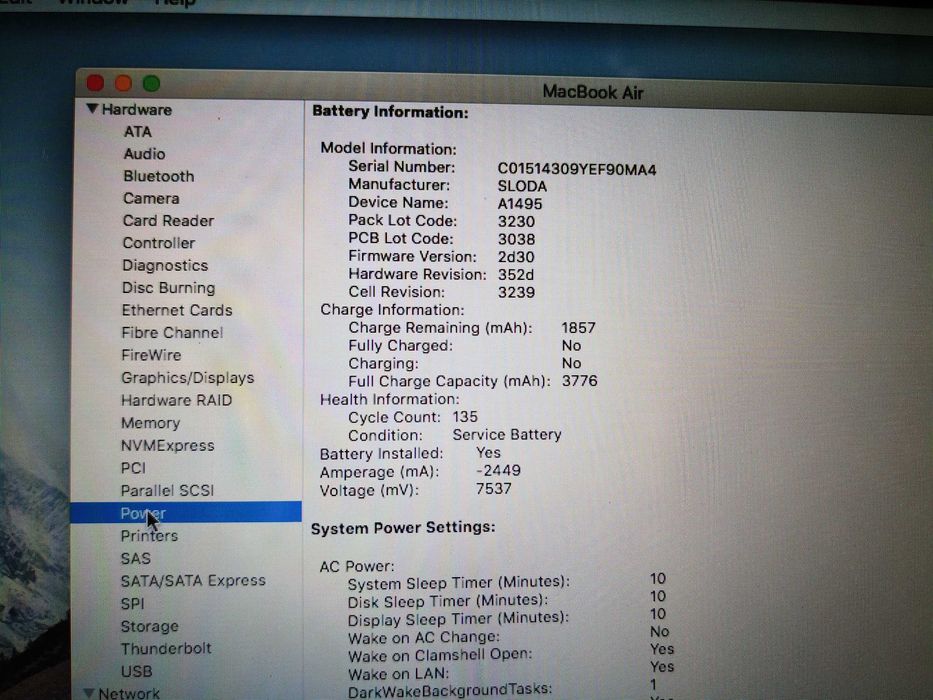Show Ethernet Cards information
The height and width of the screenshot is (700, 933).
click(x=177, y=310)
